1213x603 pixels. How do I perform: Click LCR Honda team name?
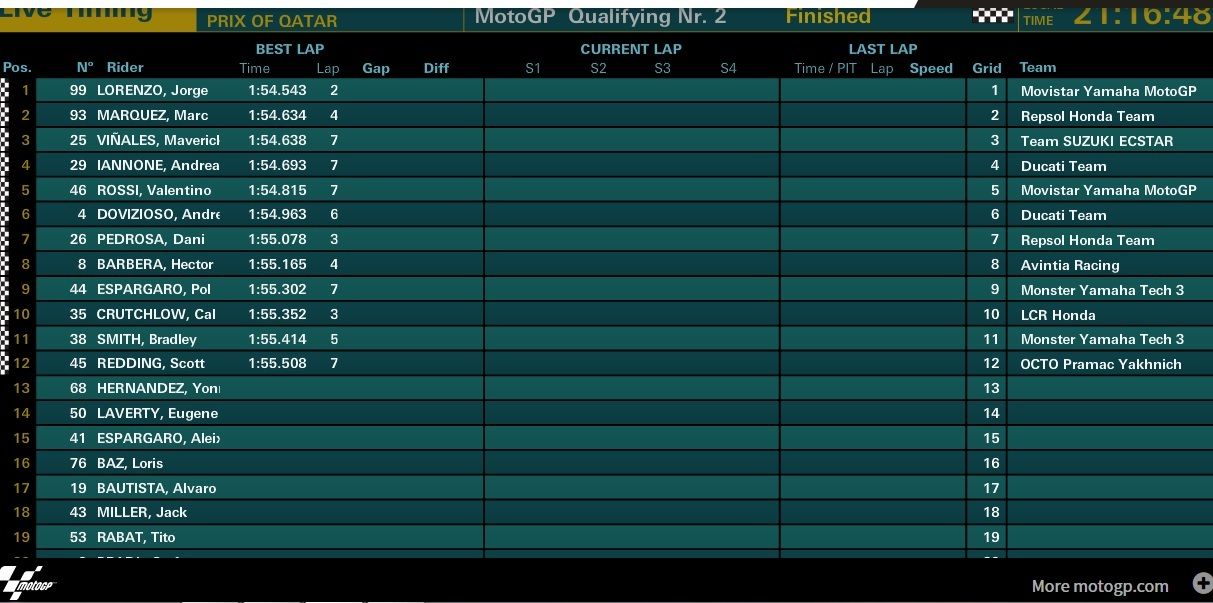coord(1058,316)
